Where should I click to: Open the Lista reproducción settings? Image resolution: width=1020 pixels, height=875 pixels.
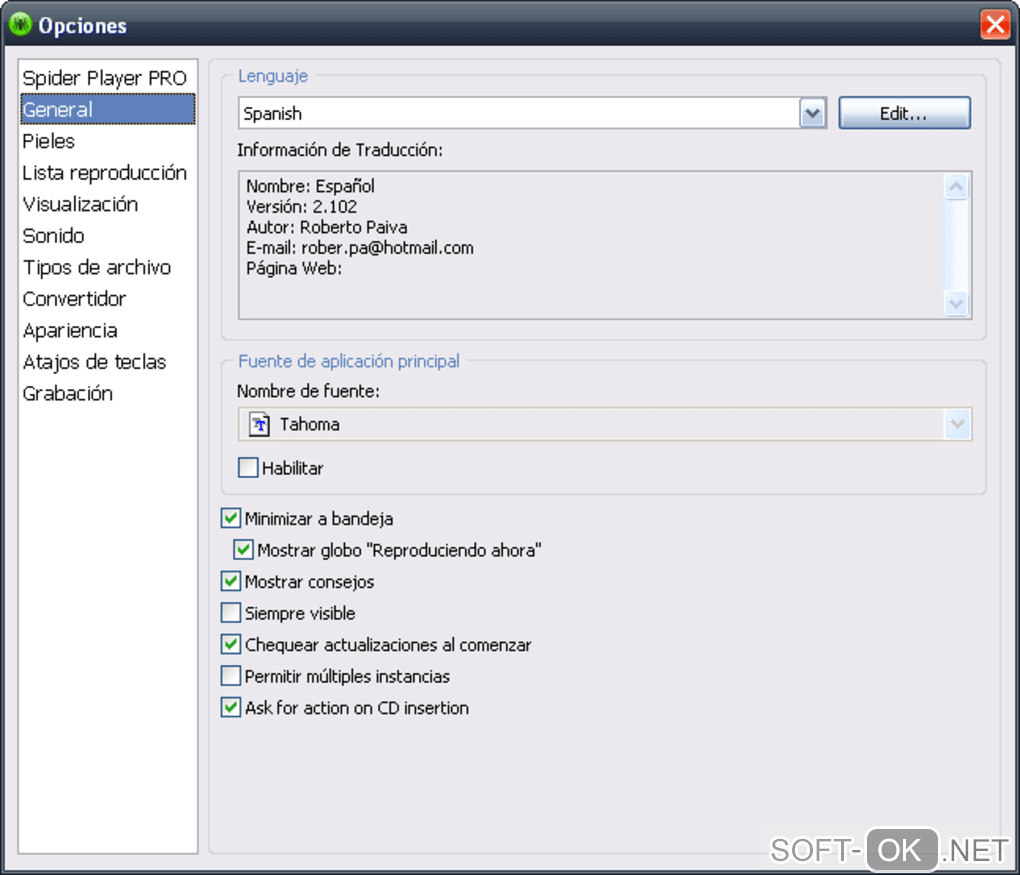point(108,172)
